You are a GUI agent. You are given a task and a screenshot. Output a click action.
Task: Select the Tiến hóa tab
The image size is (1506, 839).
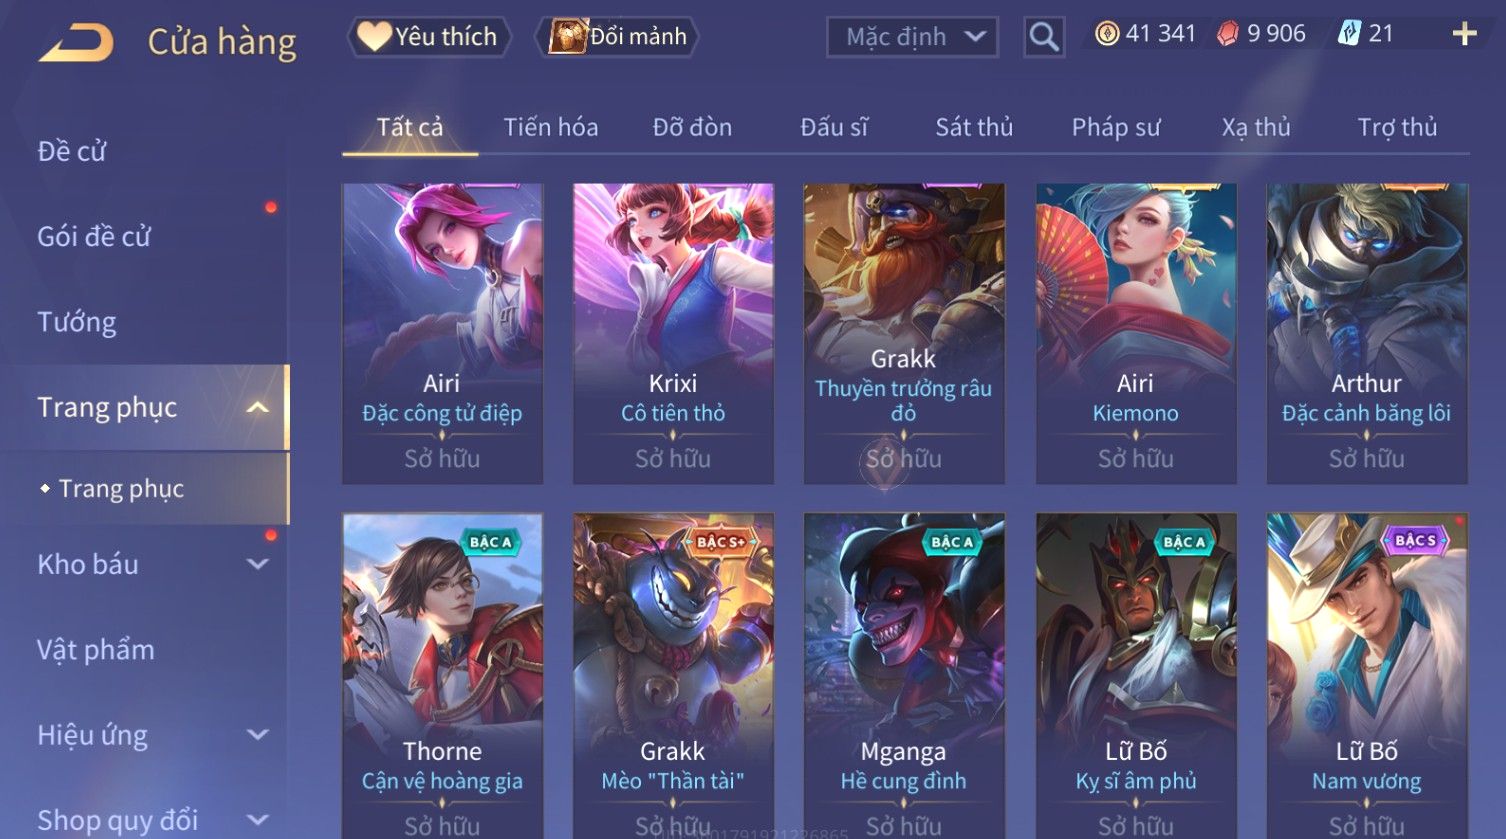pos(551,128)
